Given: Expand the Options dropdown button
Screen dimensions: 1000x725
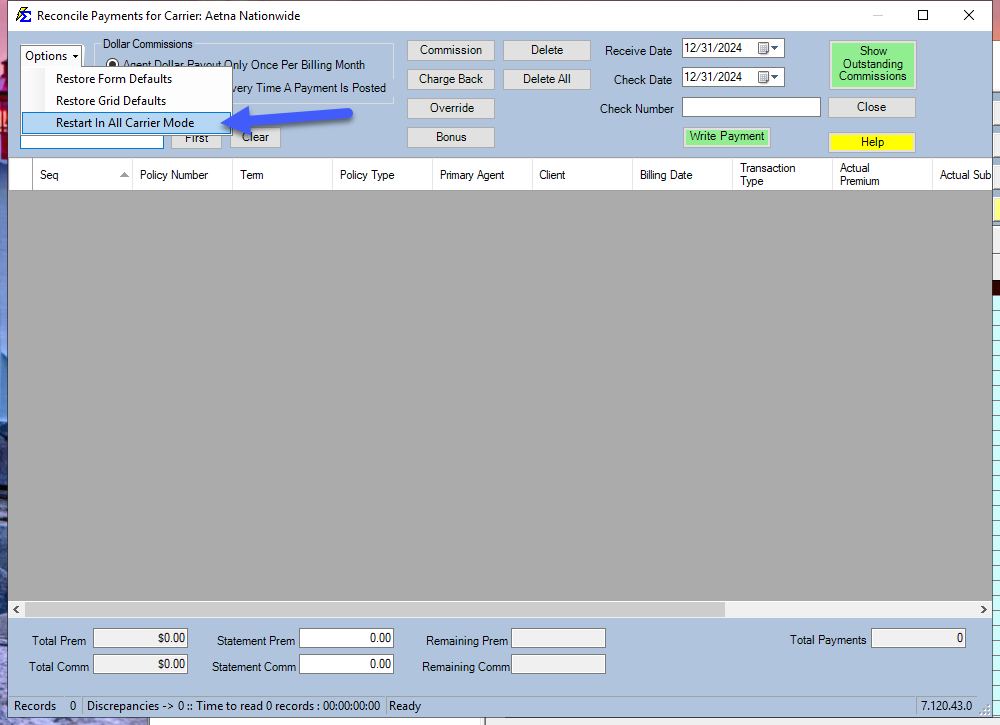Looking at the screenshot, I should click(51, 56).
